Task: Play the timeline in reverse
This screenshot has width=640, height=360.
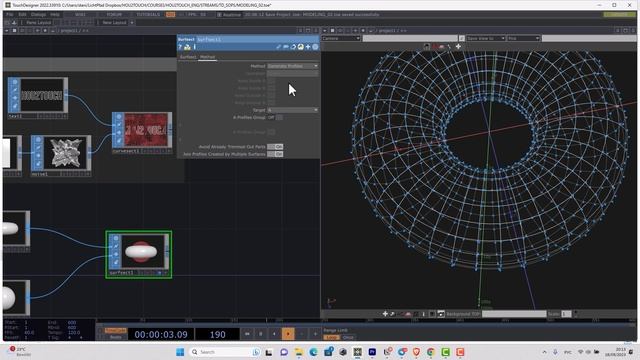Action: coord(274,334)
